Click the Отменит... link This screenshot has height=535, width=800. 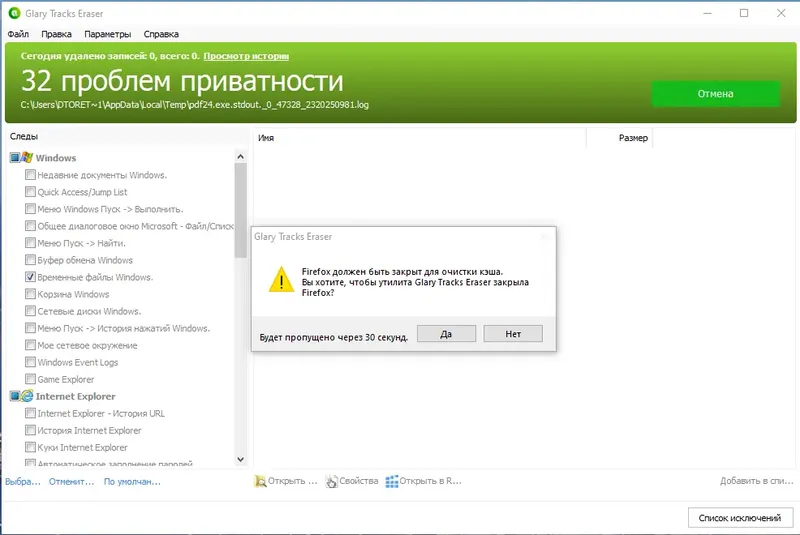coord(71,481)
